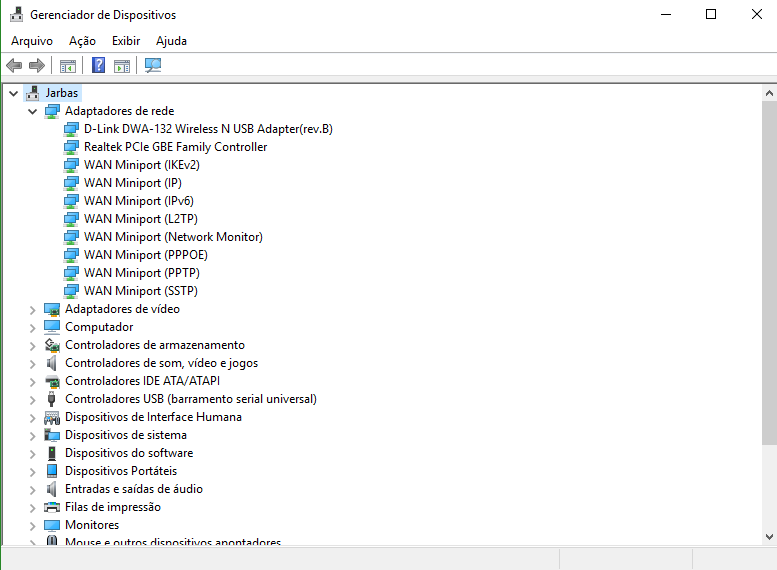Screen dimensions: 777x570
Task: Select 'D-Link DWA-132 Wireless N USB Adapter(rev.B)' text
Action: 208,129
